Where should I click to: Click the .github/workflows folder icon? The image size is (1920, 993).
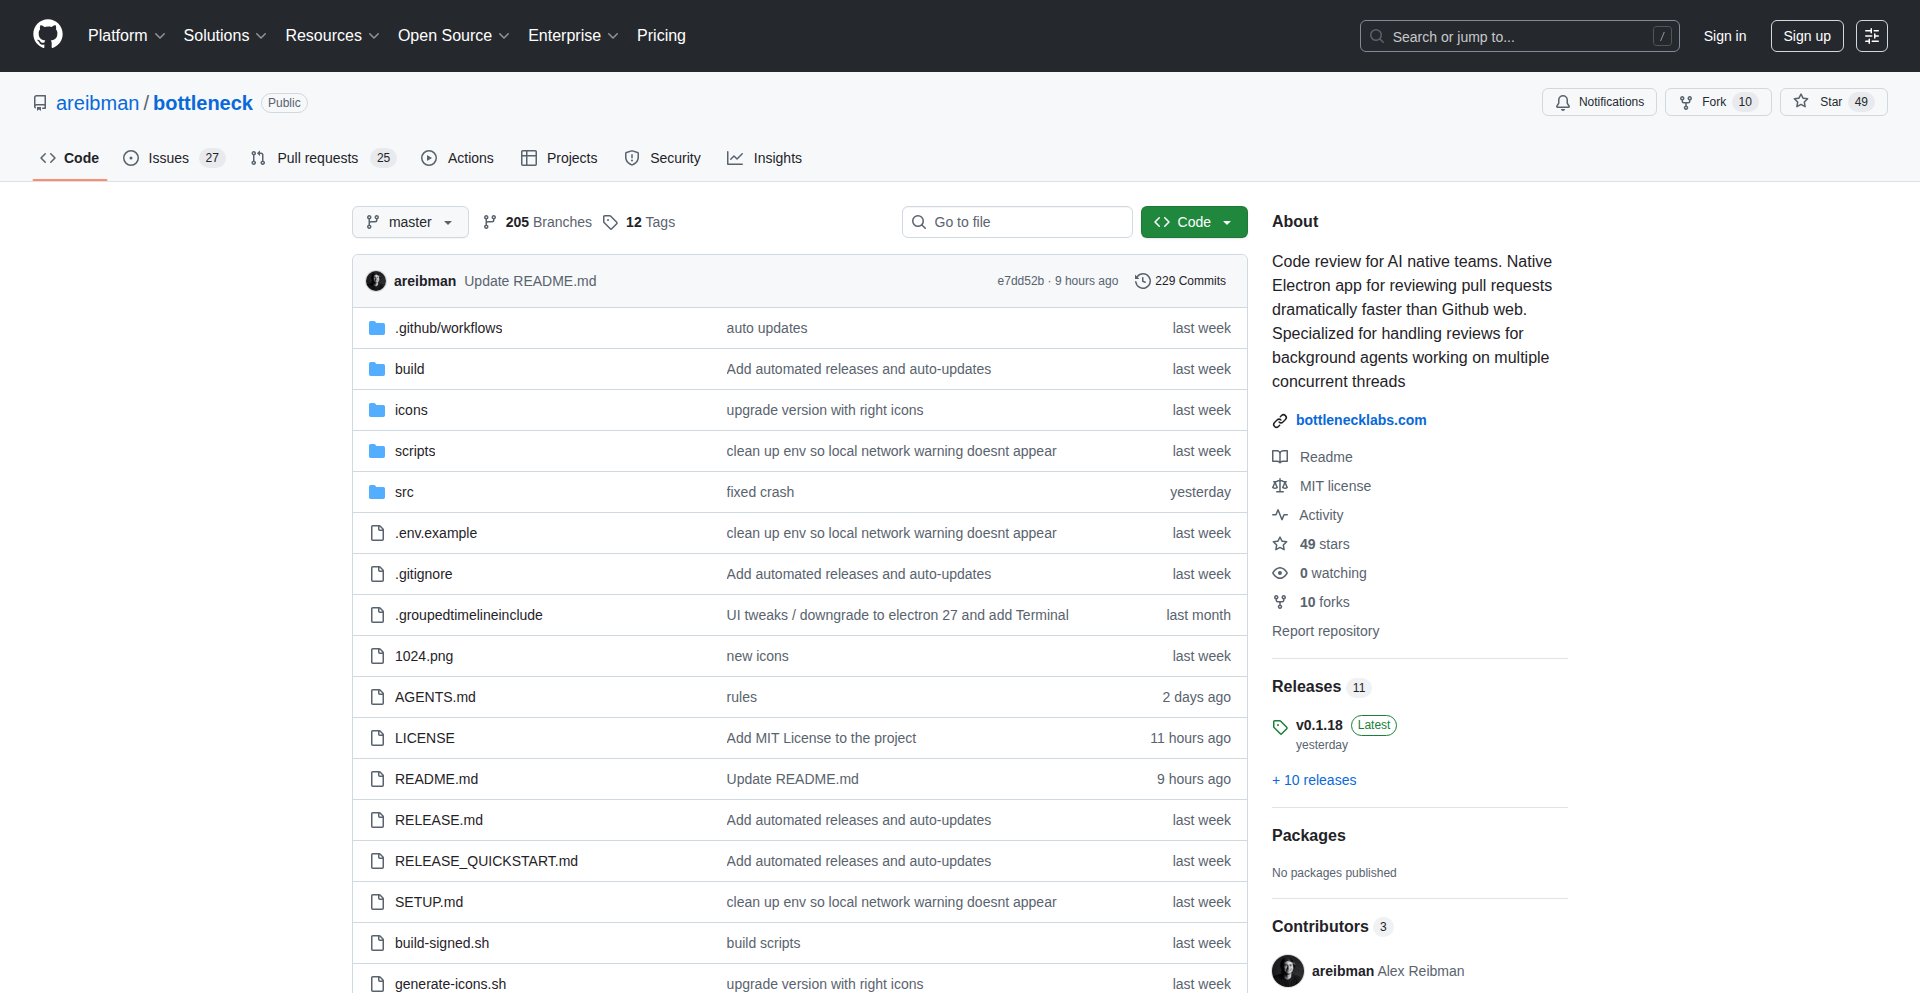[x=377, y=328]
